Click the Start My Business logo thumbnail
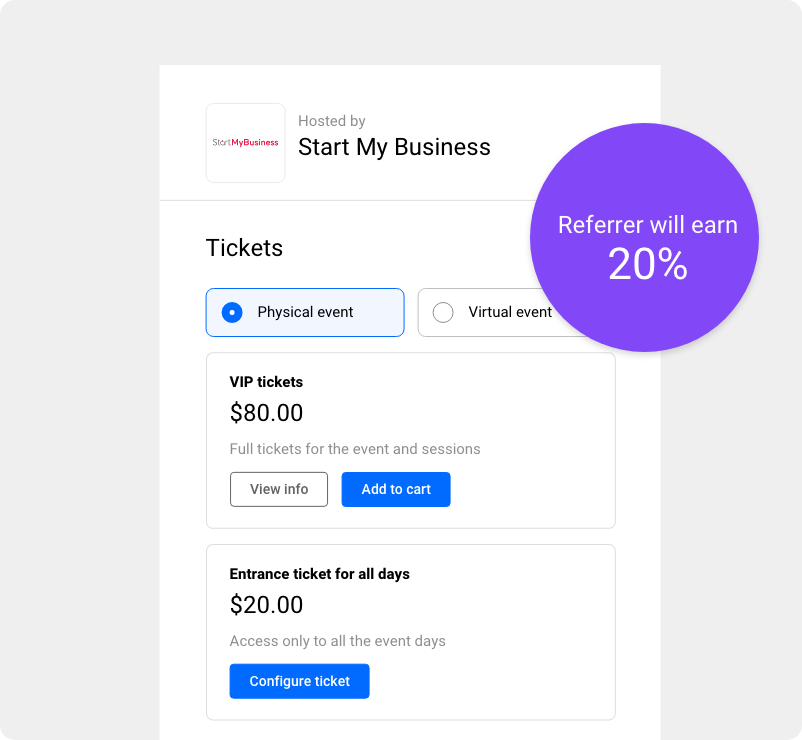The height and width of the screenshot is (740, 802). click(246, 143)
